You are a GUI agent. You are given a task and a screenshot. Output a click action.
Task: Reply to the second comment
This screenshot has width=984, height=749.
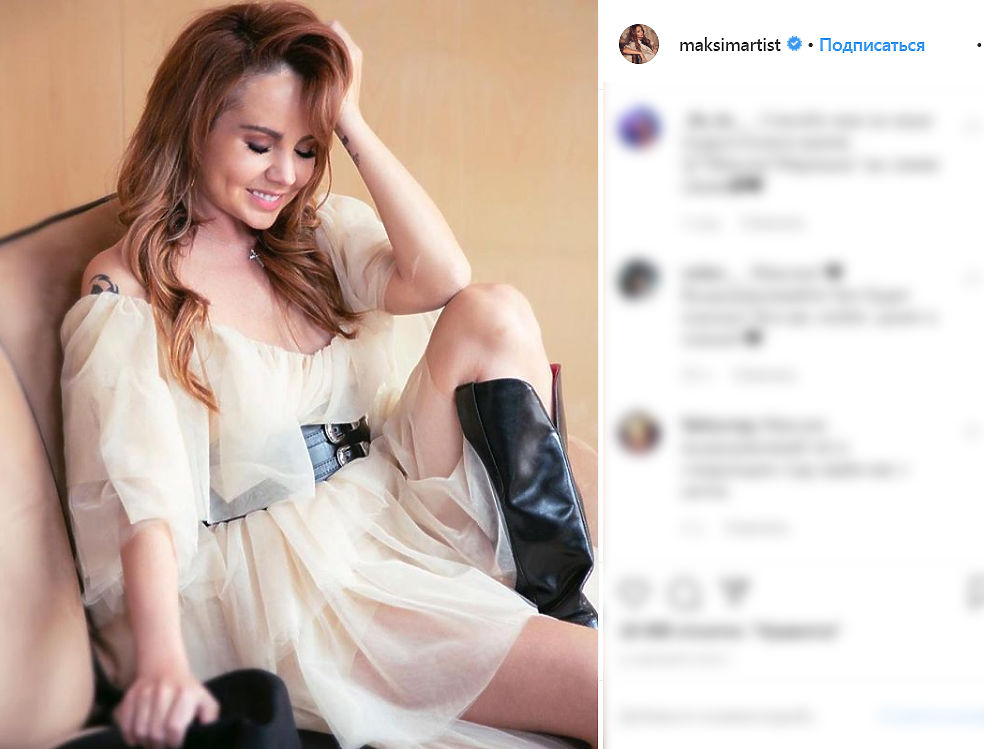765,375
